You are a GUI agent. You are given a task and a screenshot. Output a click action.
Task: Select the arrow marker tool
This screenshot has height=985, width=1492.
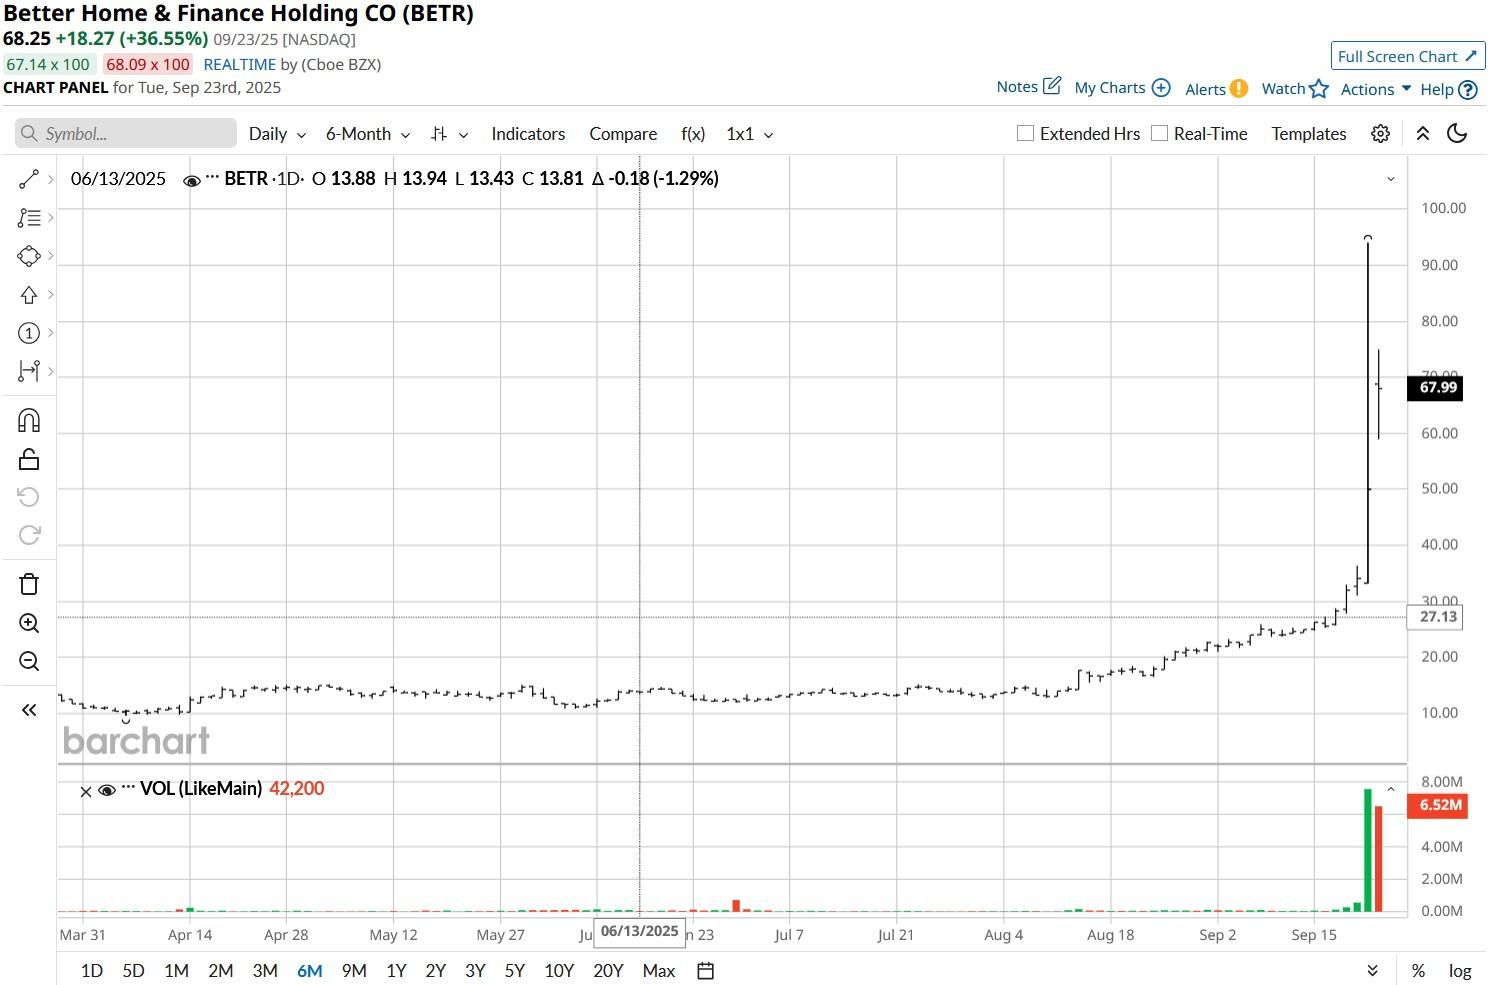(x=29, y=295)
